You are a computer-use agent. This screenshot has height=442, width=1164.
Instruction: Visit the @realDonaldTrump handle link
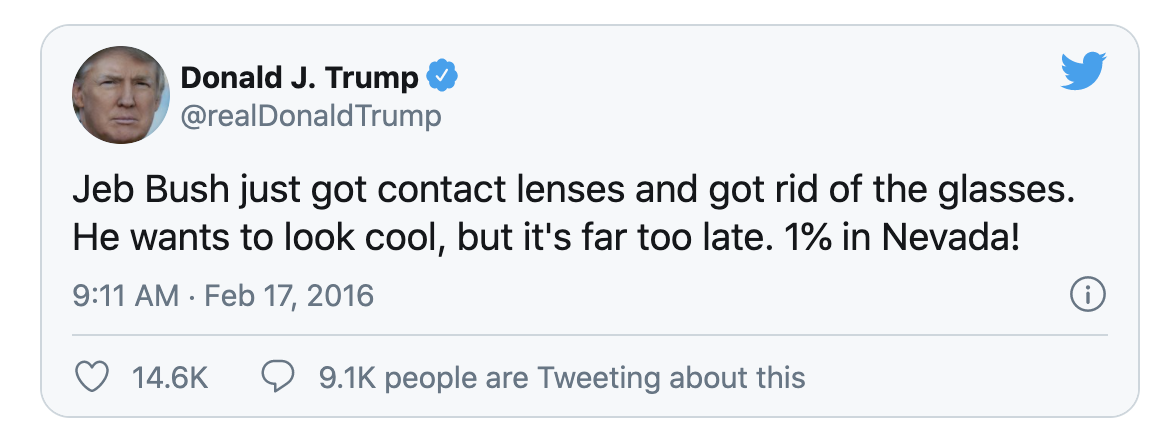[x=311, y=117]
